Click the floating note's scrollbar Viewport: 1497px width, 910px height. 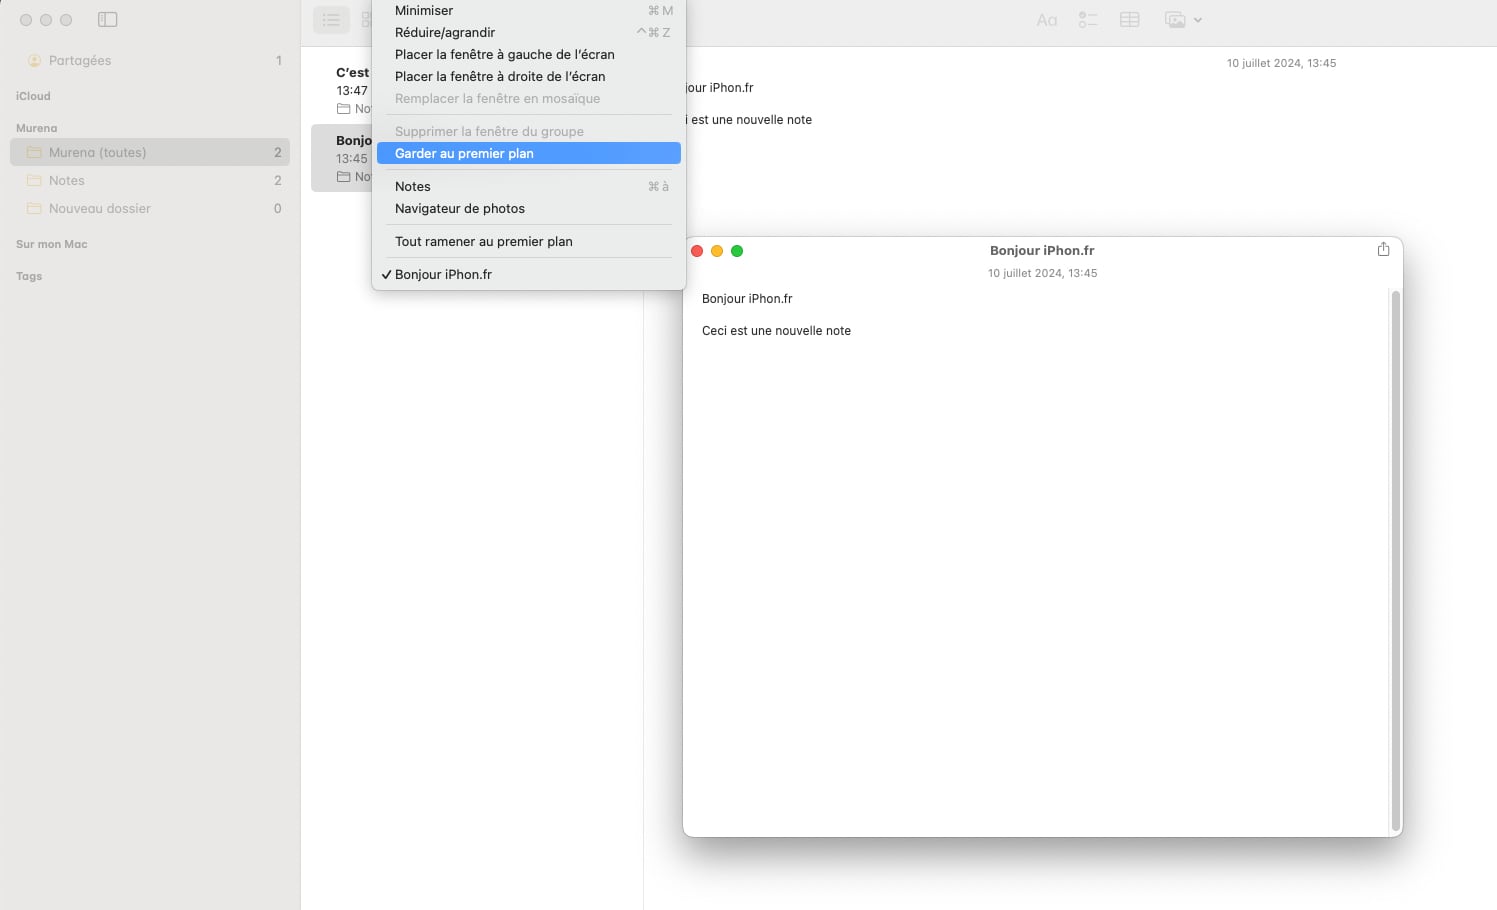click(1395, 560)
